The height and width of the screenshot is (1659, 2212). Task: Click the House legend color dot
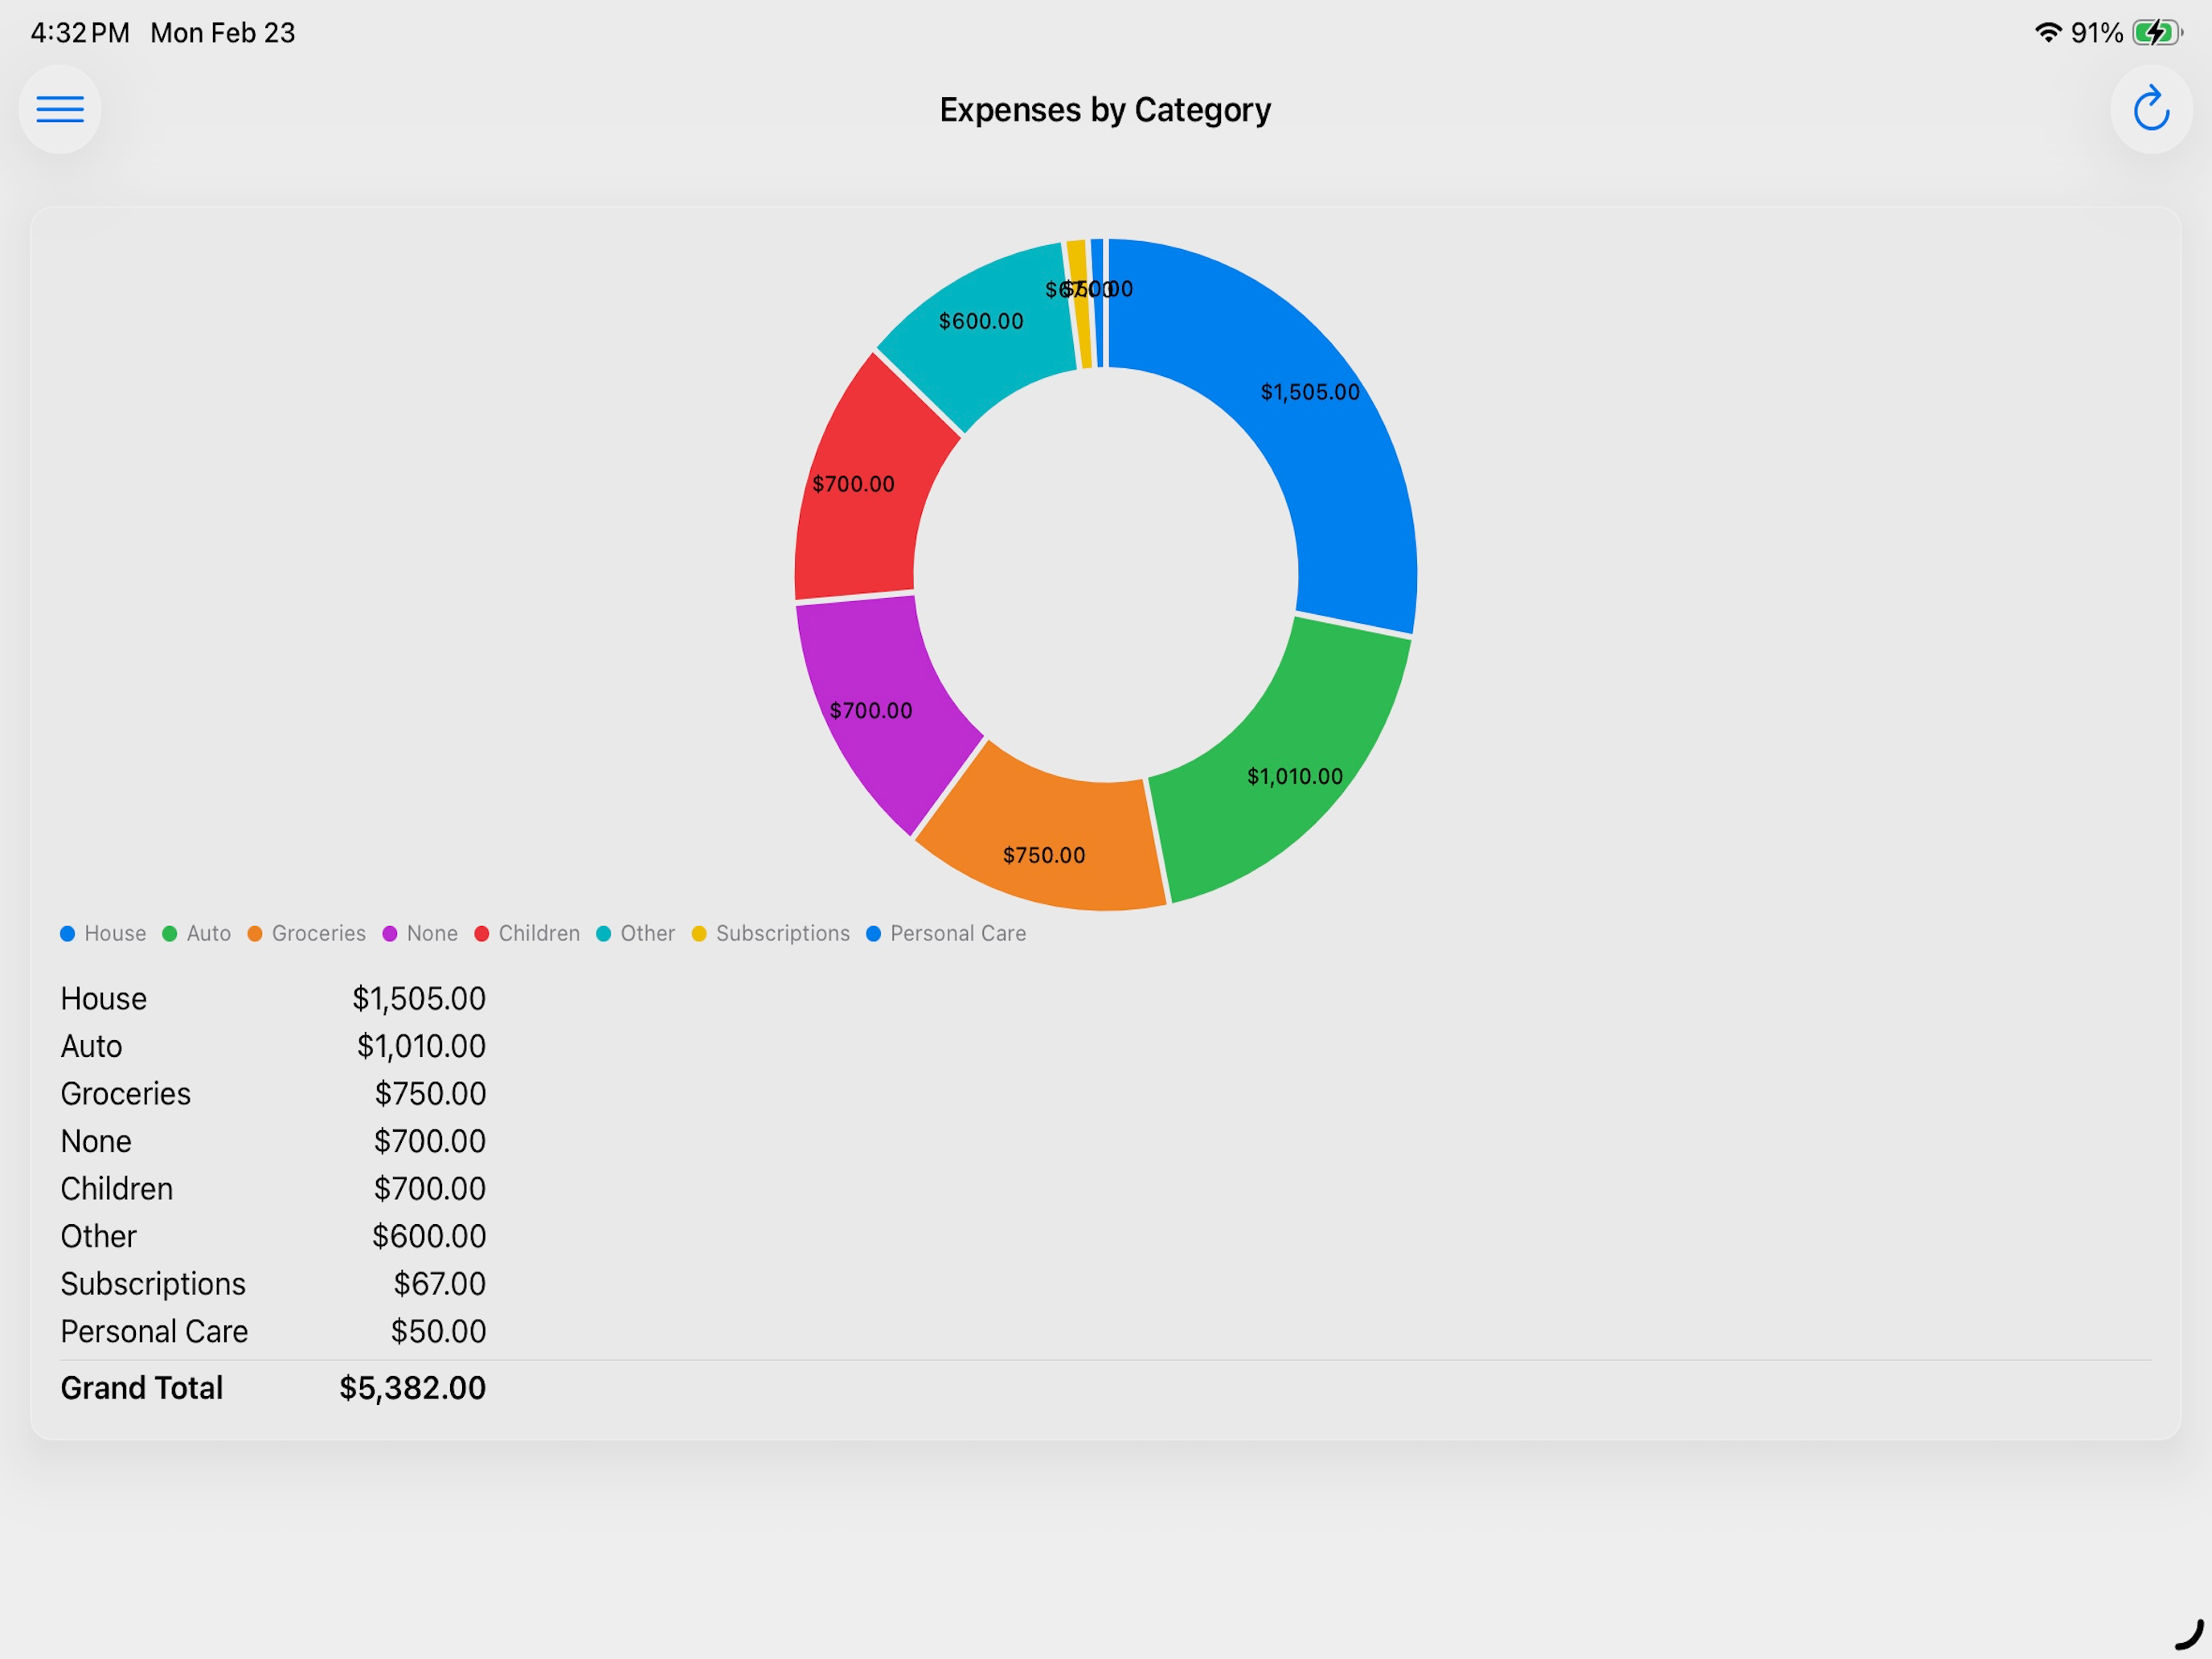coord(67,933)
